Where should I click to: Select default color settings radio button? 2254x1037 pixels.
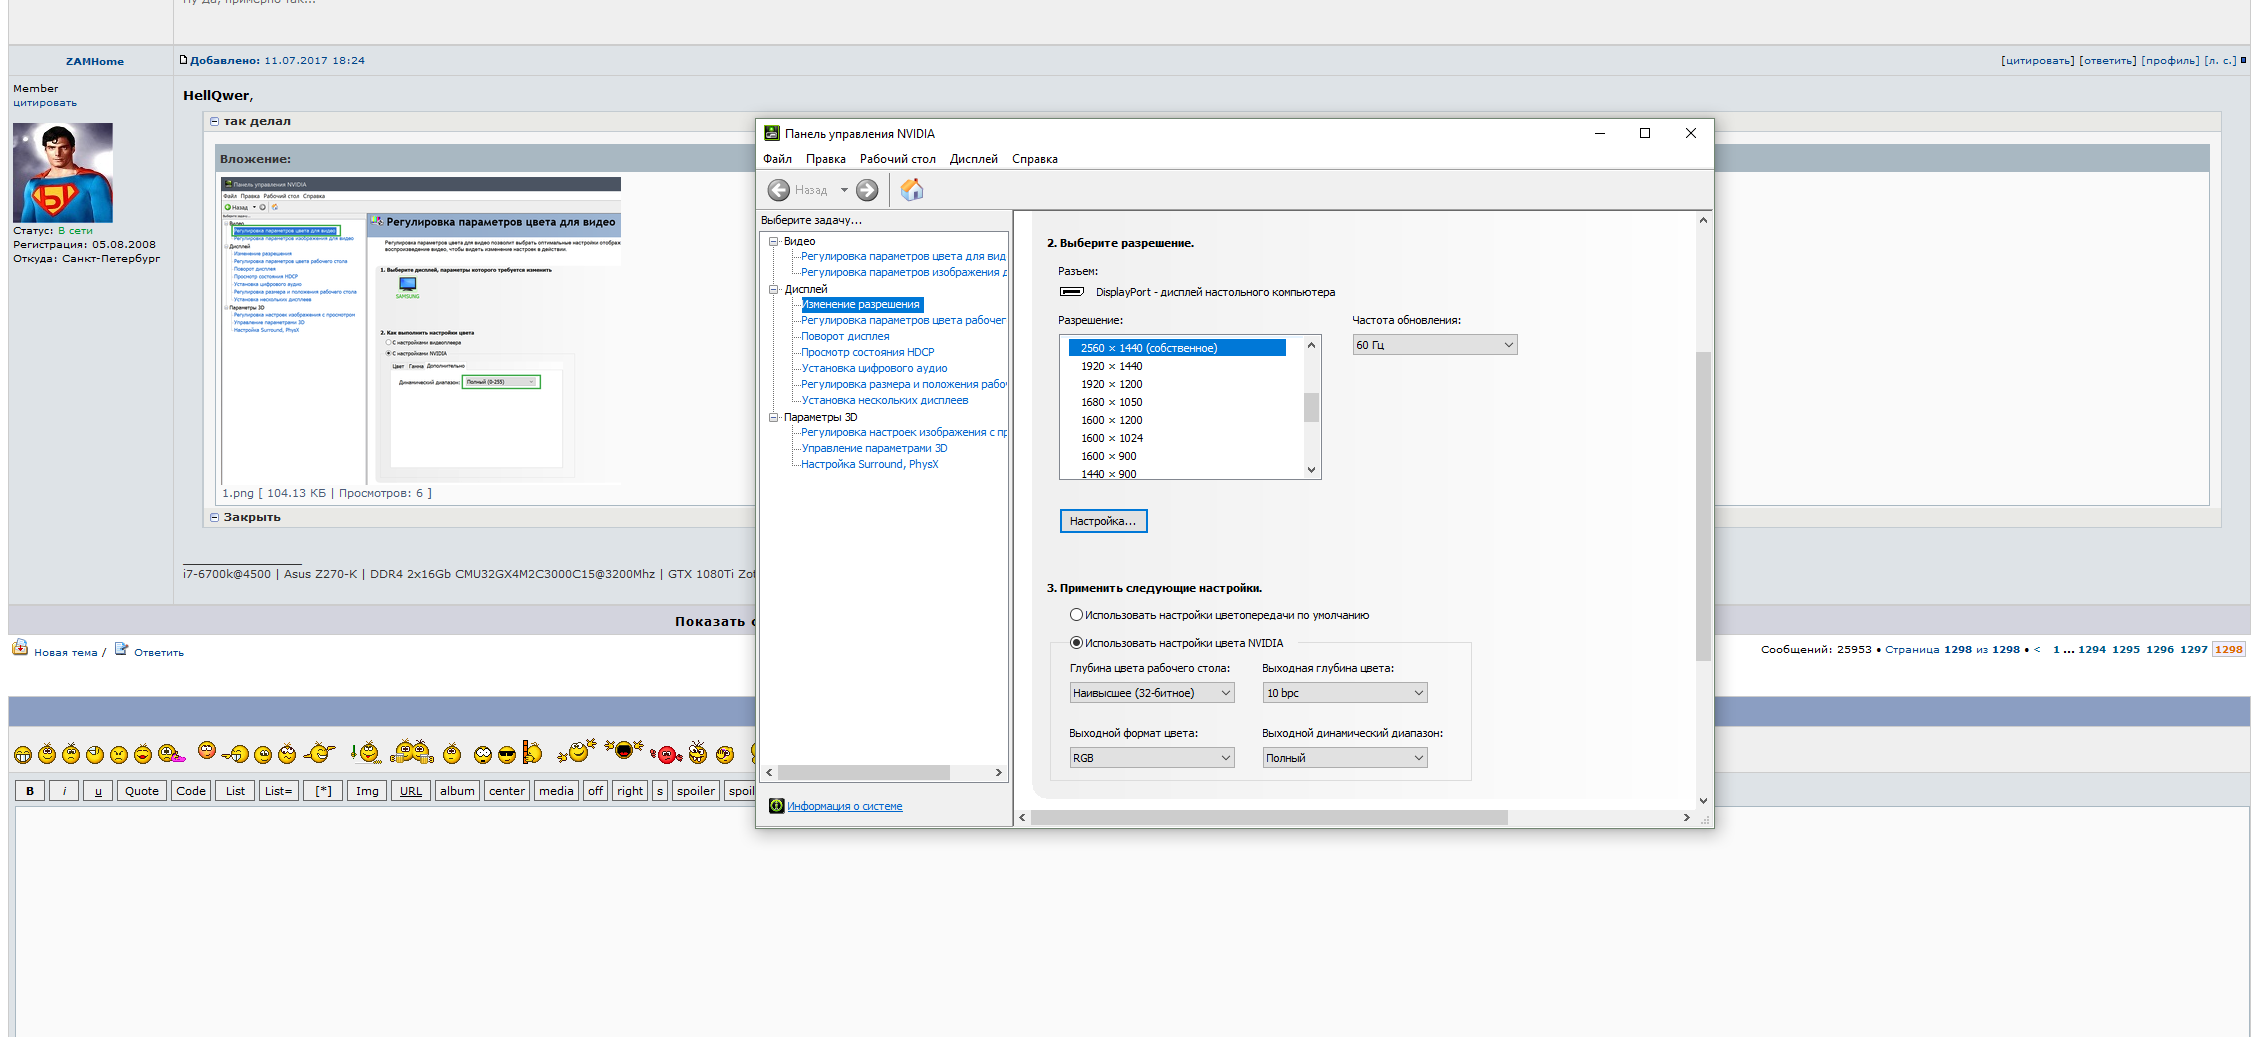(x=1076, y=615)
